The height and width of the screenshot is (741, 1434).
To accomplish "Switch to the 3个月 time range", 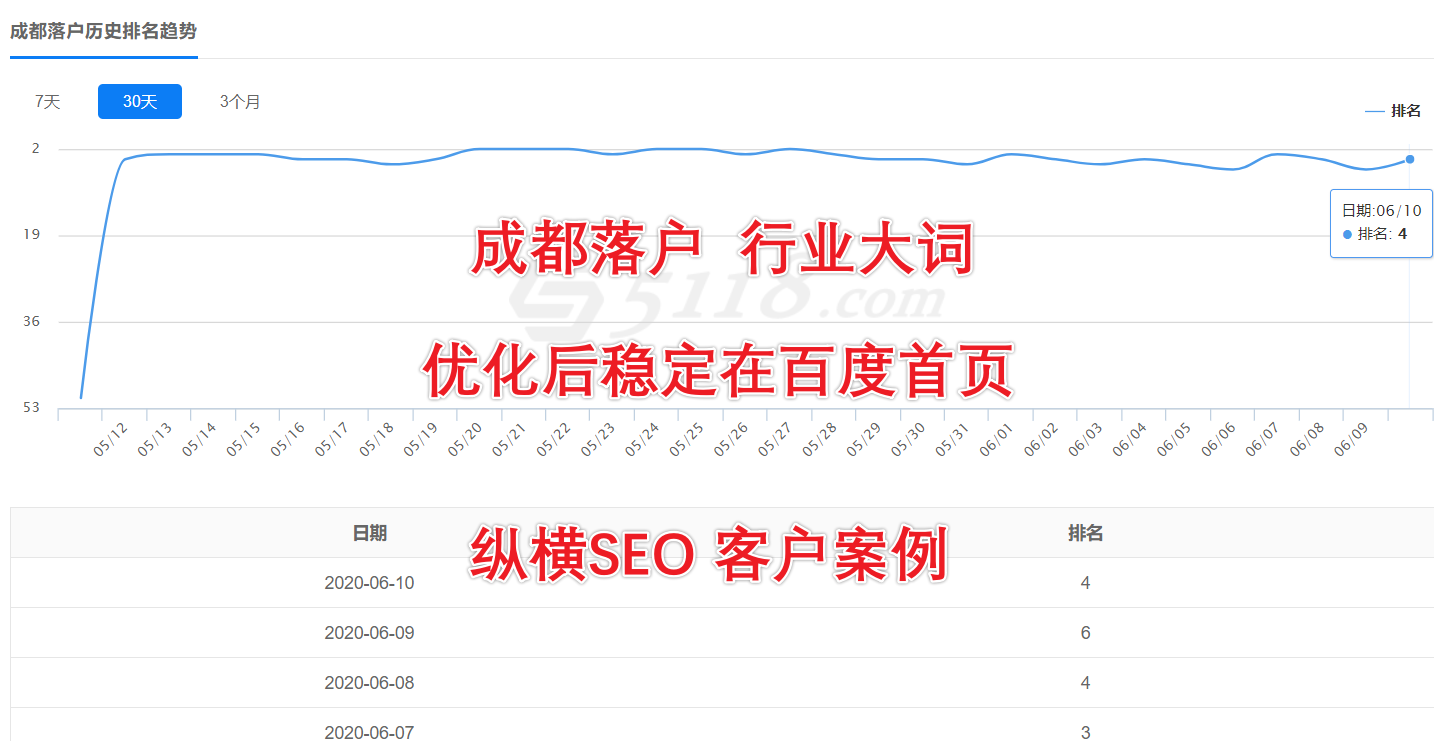I will [x=240, y=102].
